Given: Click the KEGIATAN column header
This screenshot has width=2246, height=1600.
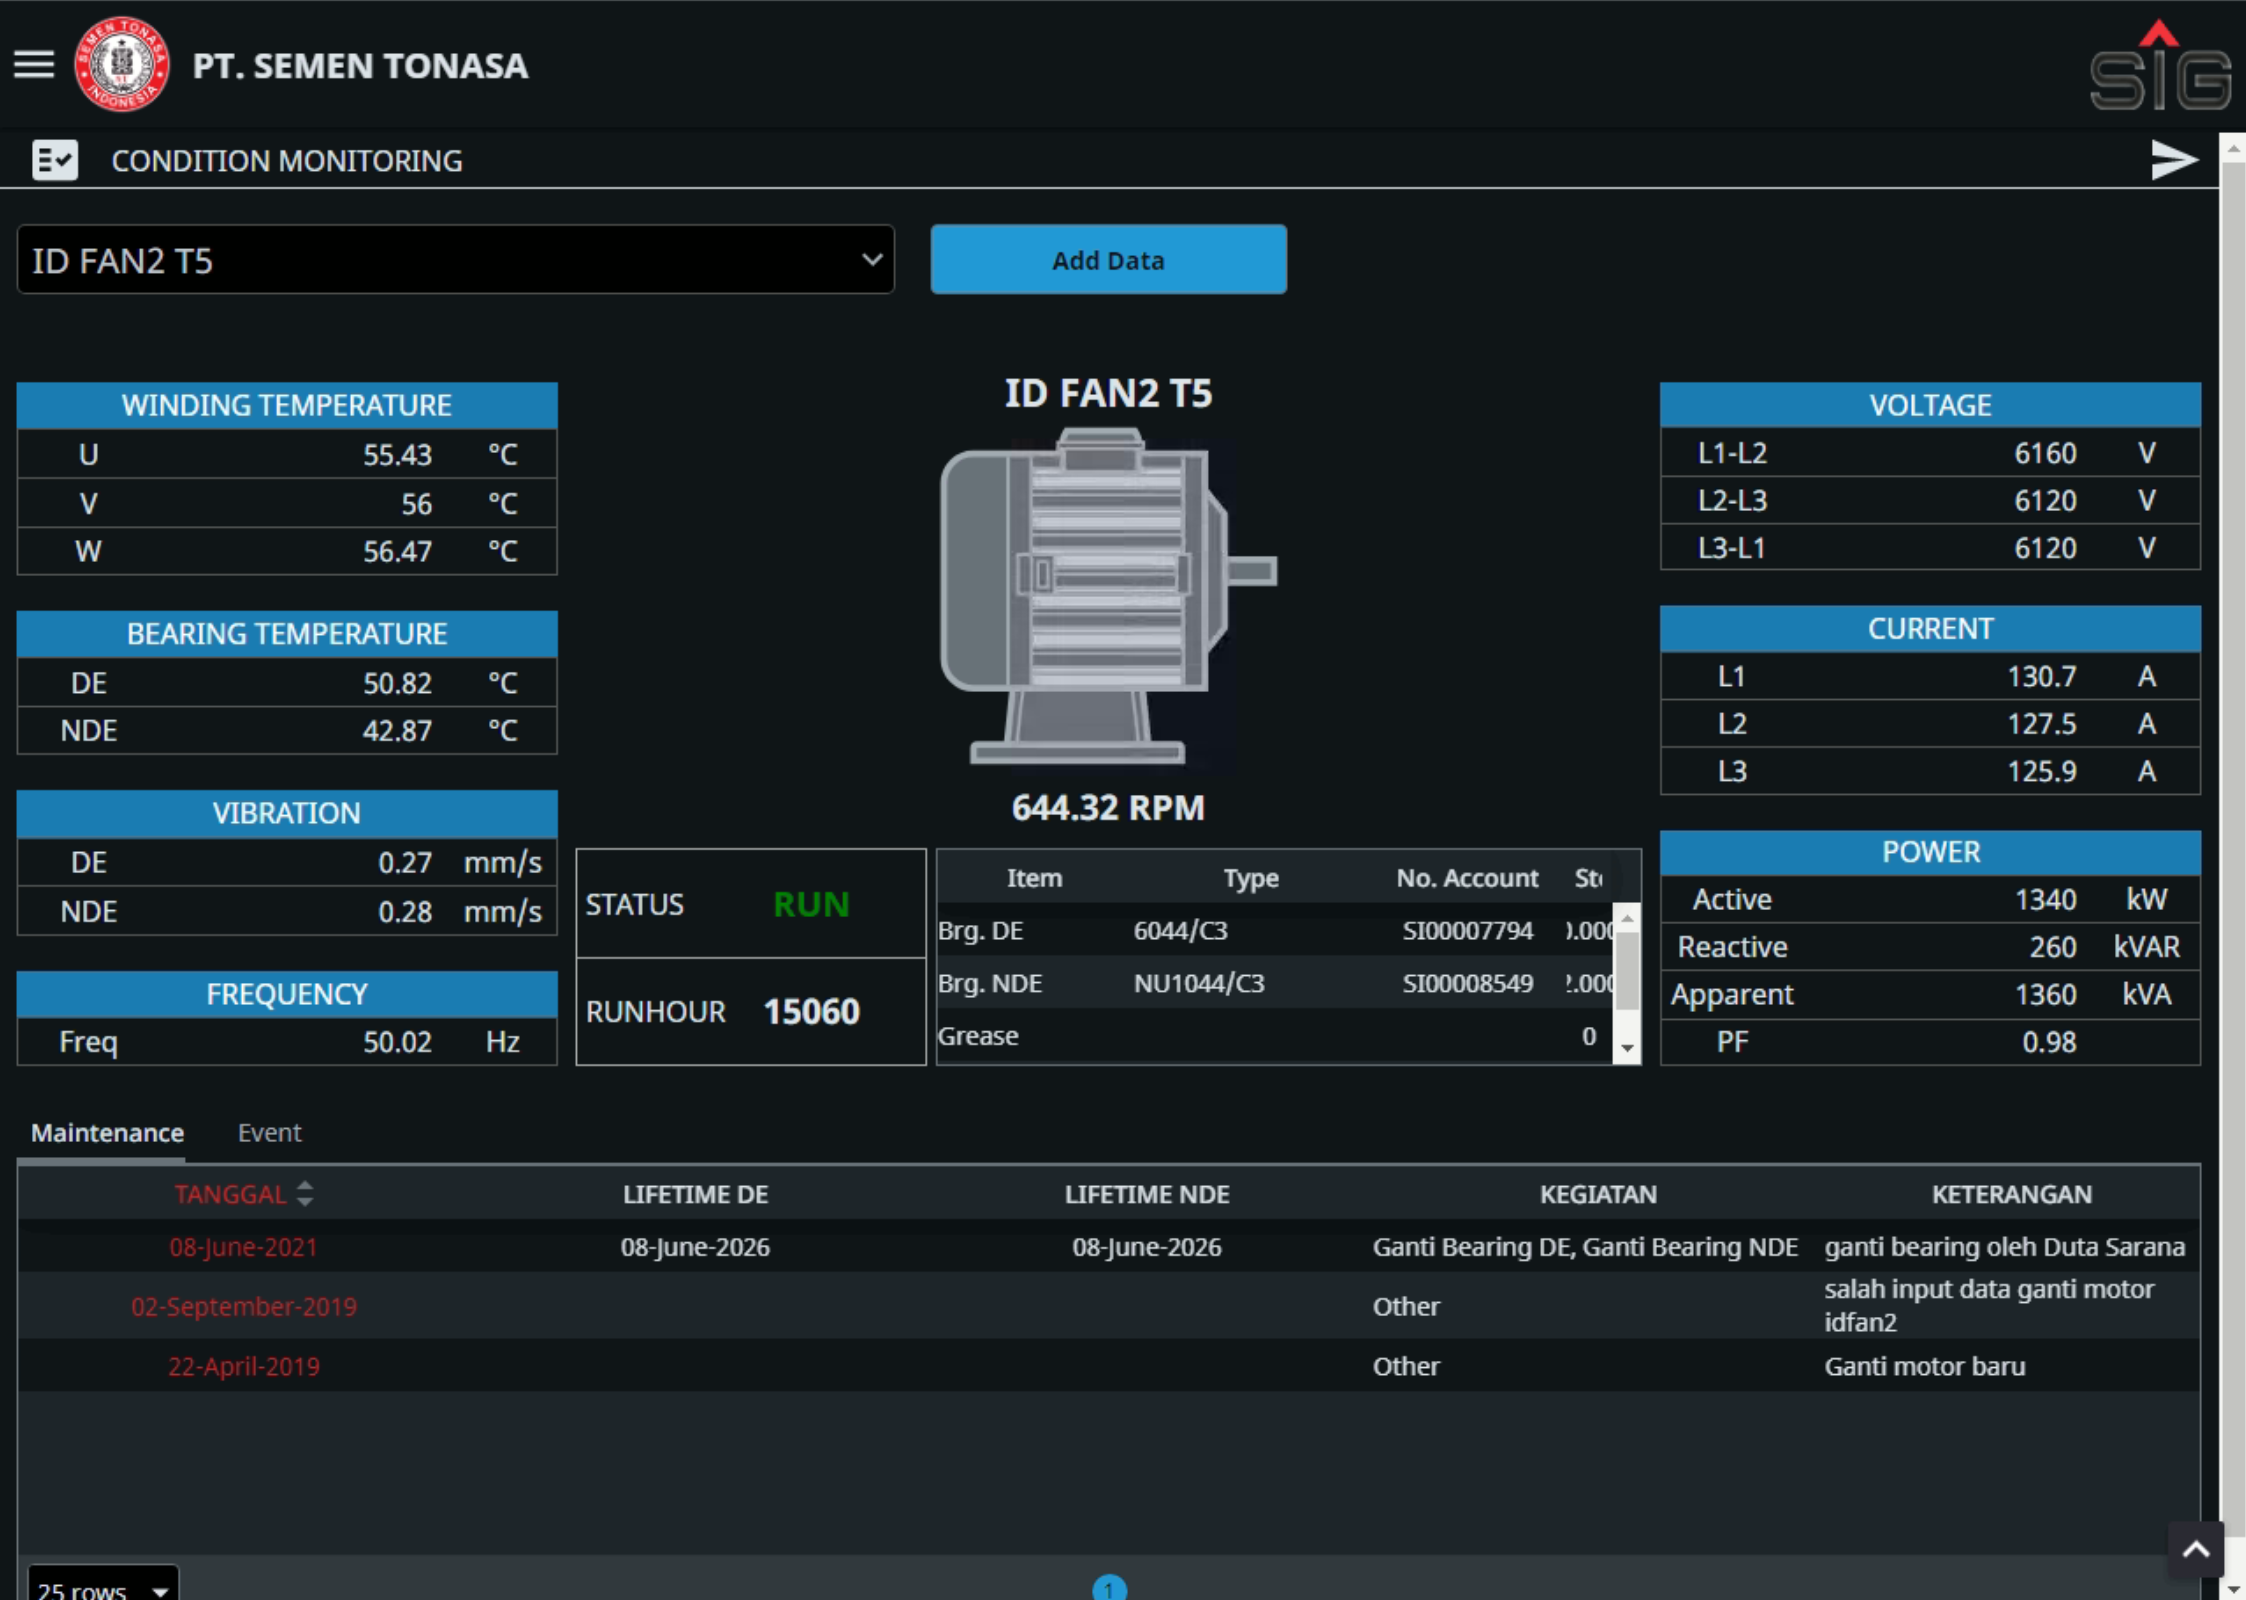Looking at the screenshot, I should (1598, 1194).
